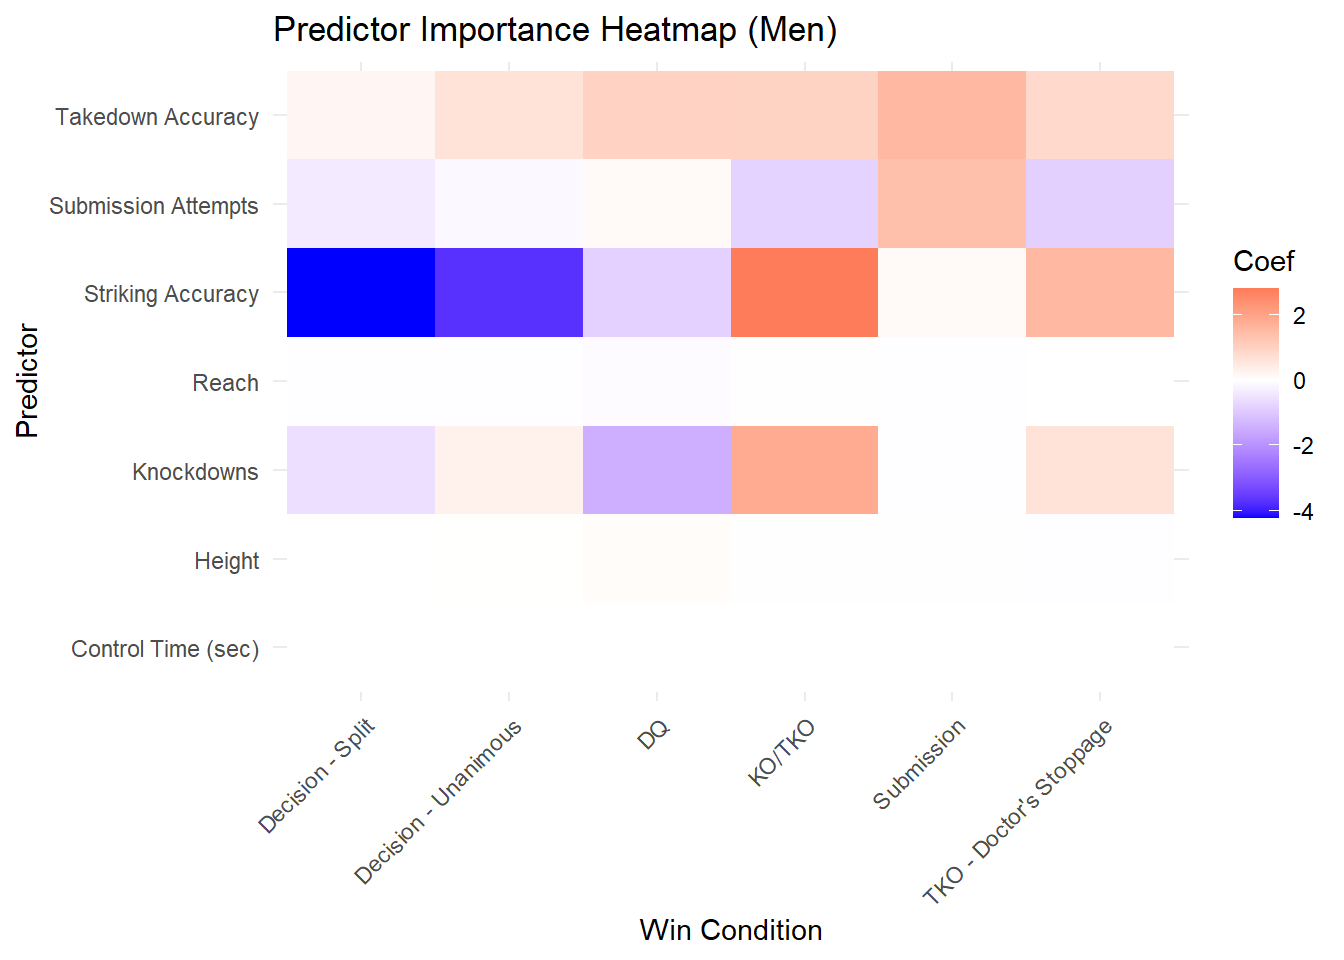Click the Predictor Importance Heatmap (Men) title
The image size is (1344, 960).
[555, 30]
